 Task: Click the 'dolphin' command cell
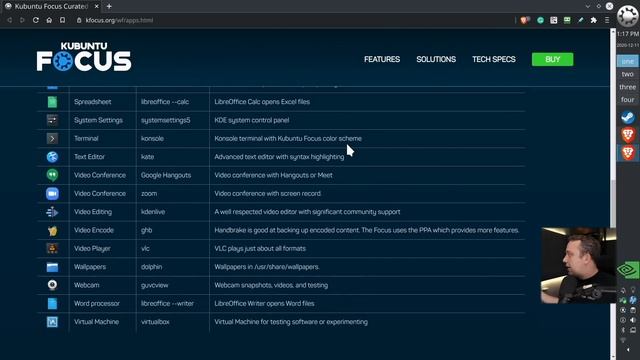coord(151,267)
